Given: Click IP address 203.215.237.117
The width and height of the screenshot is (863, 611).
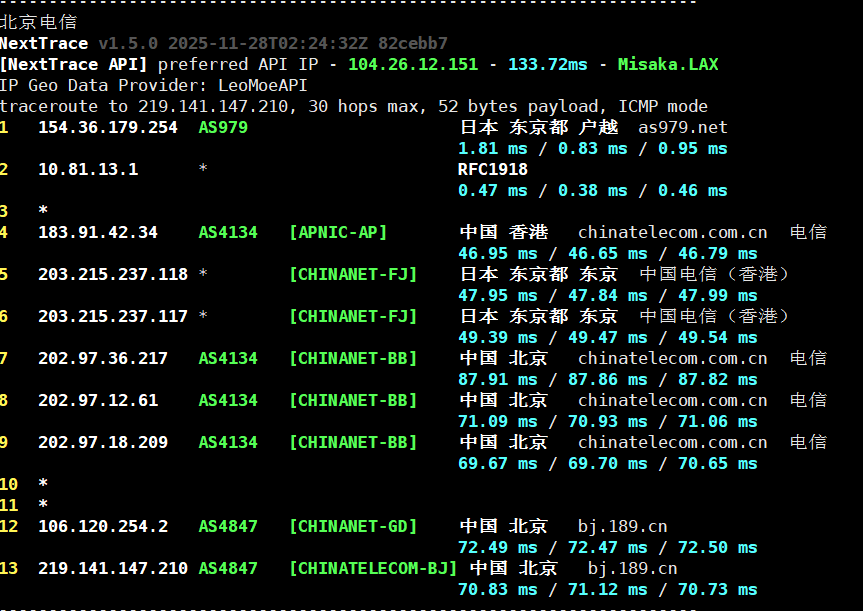Looking at the screenshot, I should tap(113, 316).
